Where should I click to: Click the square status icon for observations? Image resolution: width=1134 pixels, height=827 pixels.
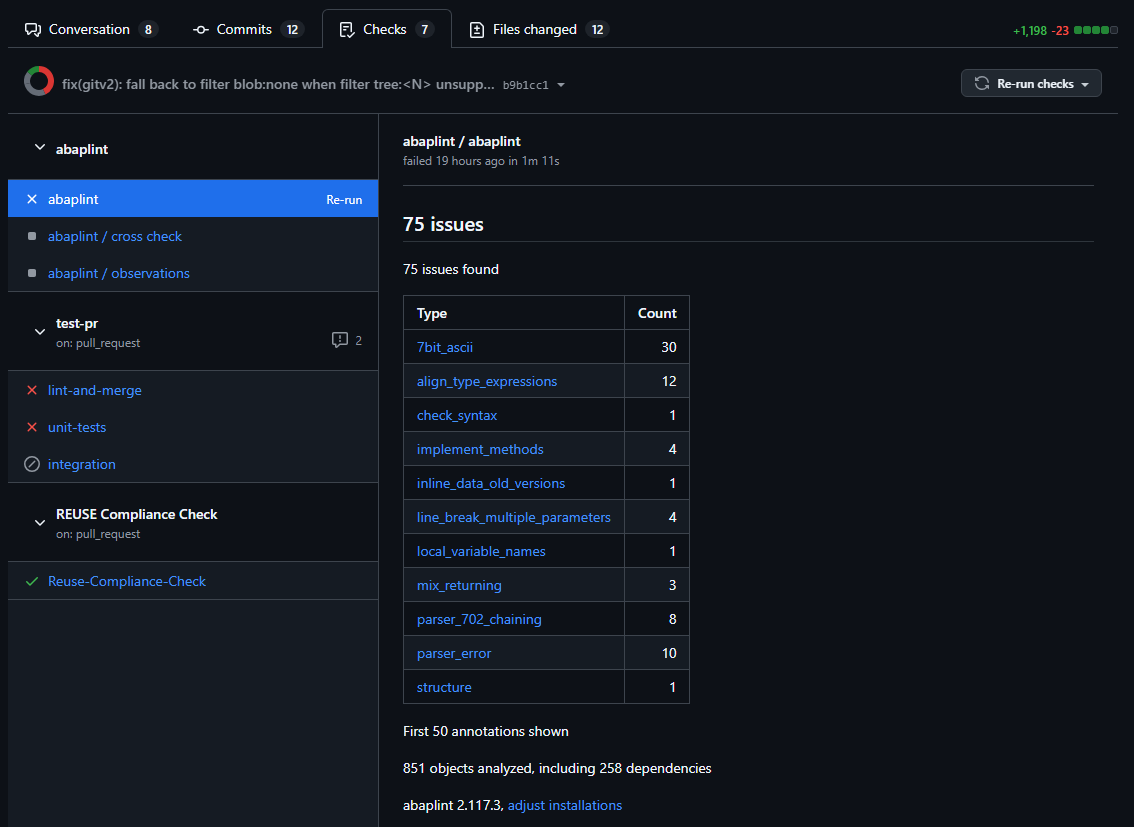(x=32, y=273)
